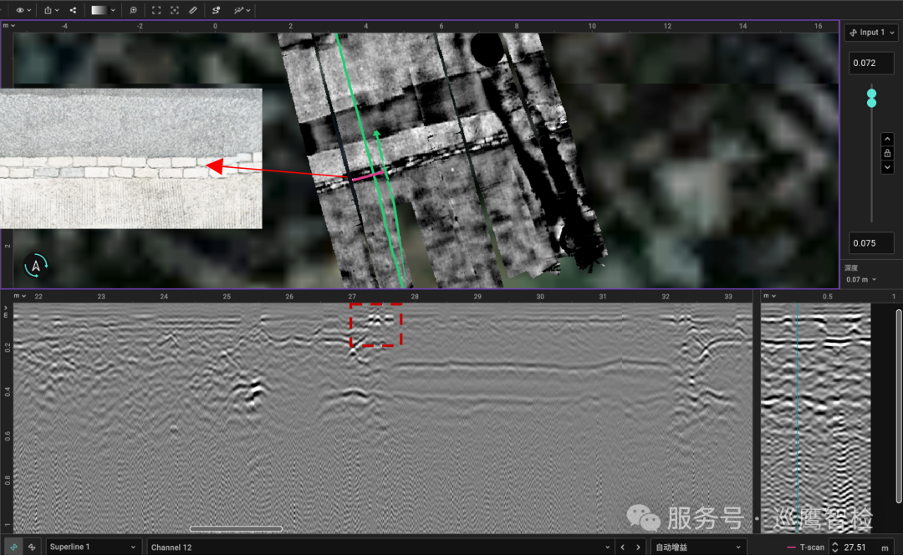Go to the previous channel with the left arrow
Image resolution: width=904 pixels, height=556 pixels.
(x=622, y=547)
